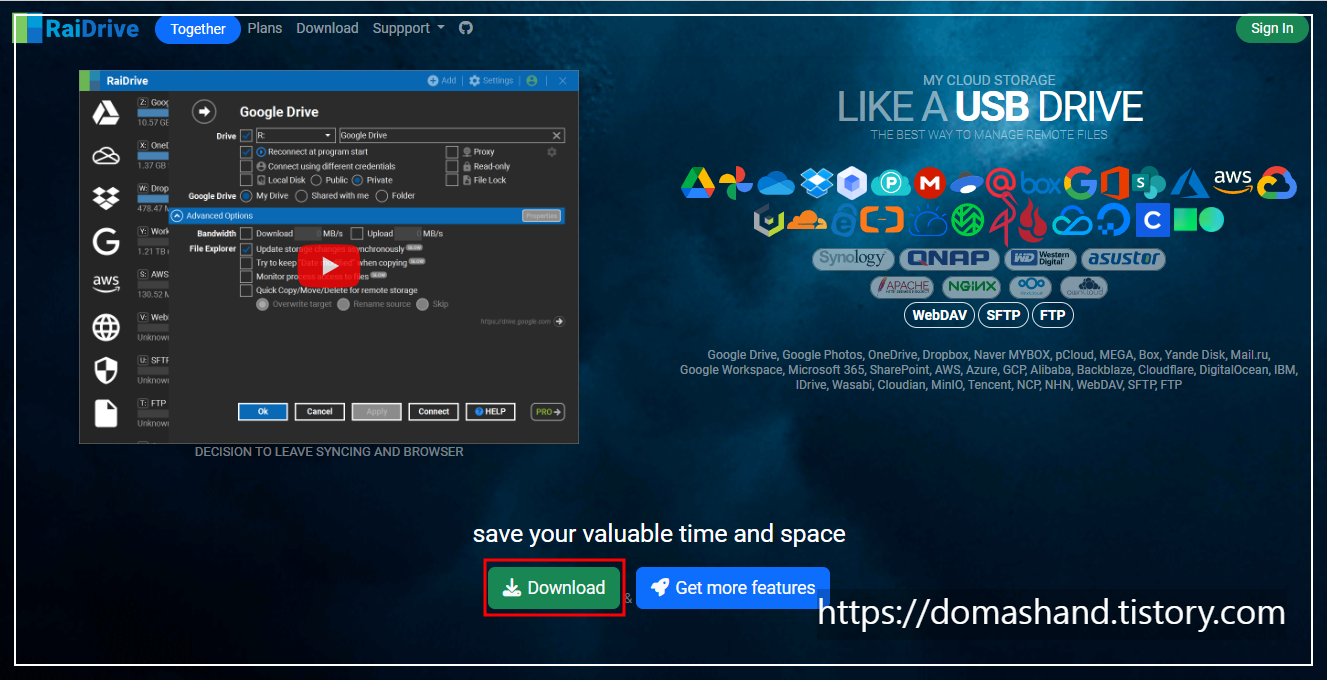The image size is (1327, 680).
Task: Enable the File Lock checkbox in app preview
Action: click(452, 180)
